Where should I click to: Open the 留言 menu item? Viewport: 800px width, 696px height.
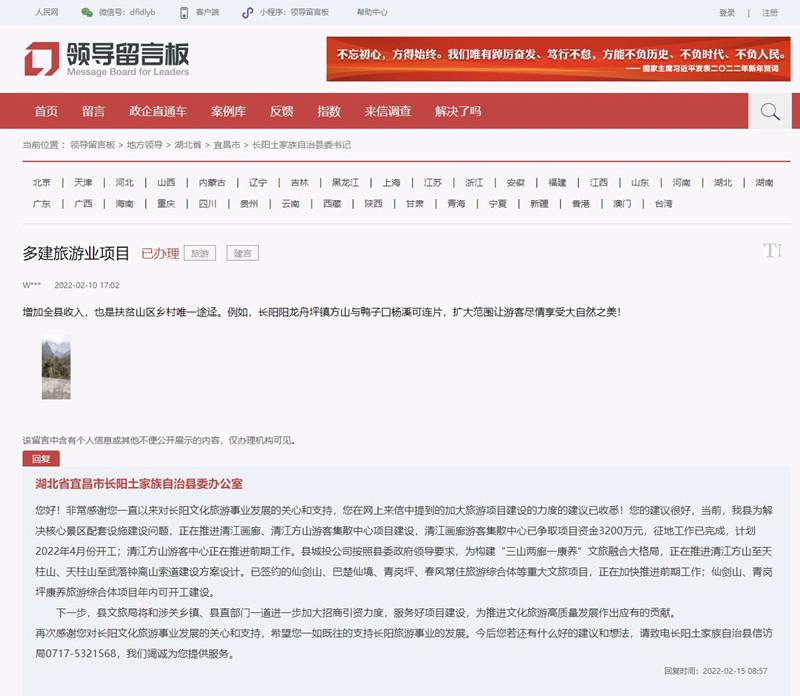point(93,111)
